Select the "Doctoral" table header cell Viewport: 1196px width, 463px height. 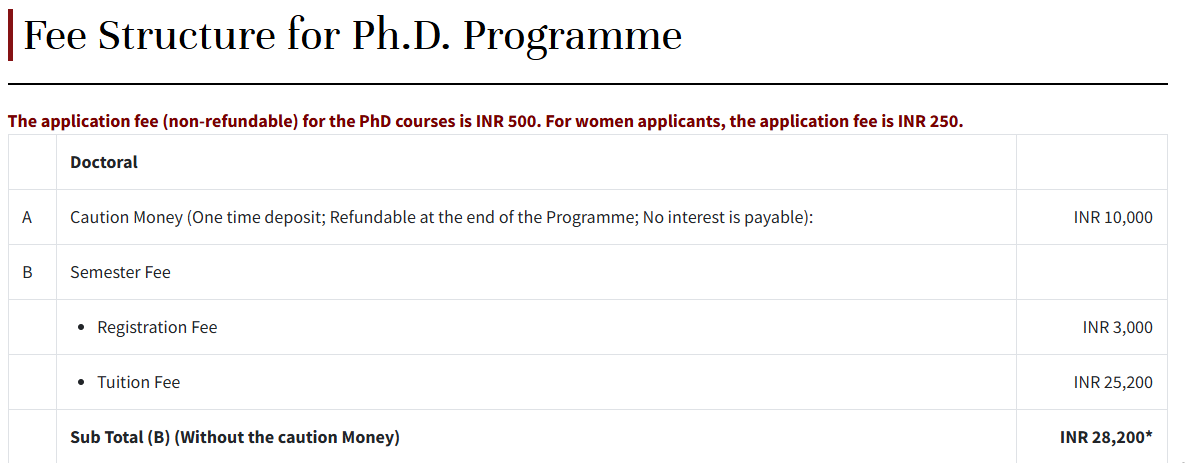[104, 162]
